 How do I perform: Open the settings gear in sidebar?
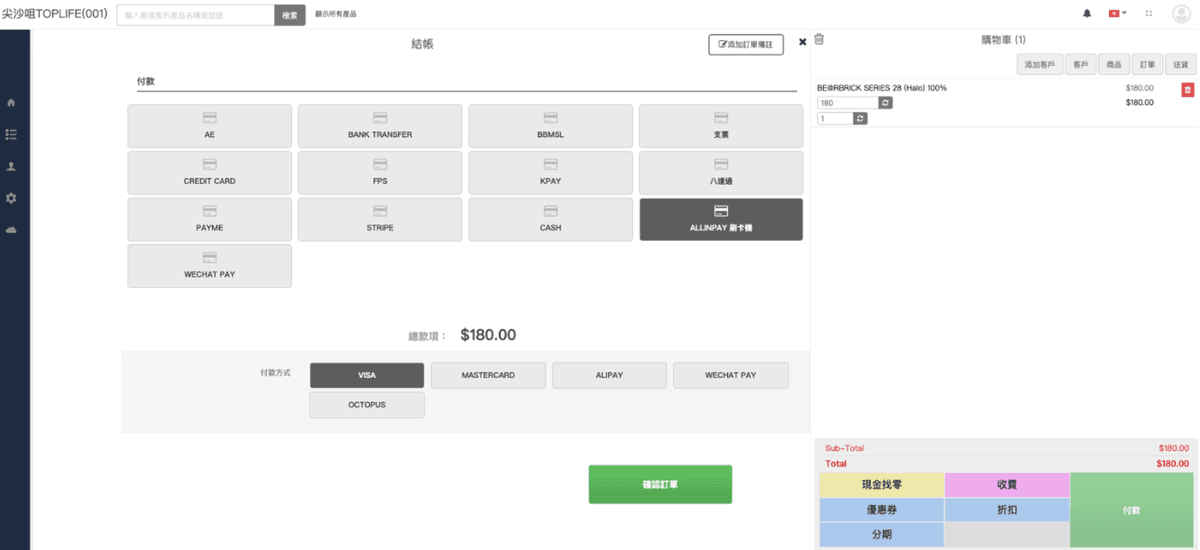point(11,198)
